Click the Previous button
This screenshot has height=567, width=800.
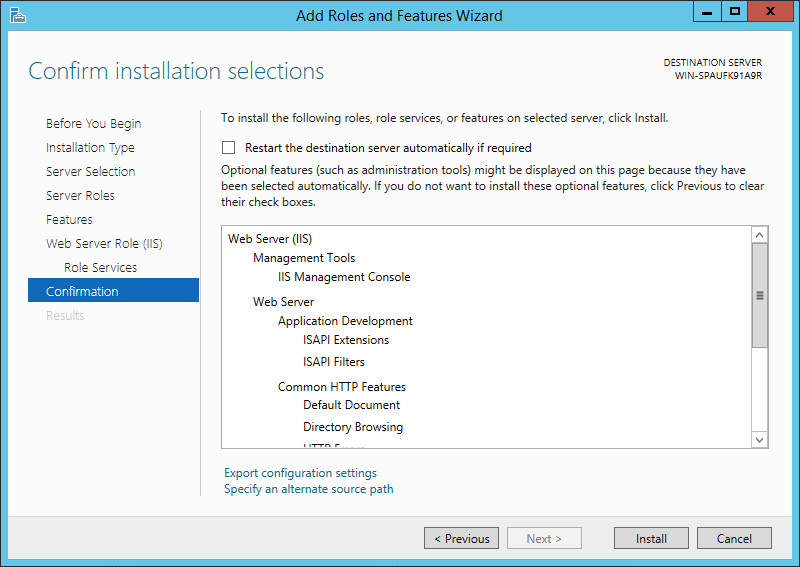tap(461, 538)
